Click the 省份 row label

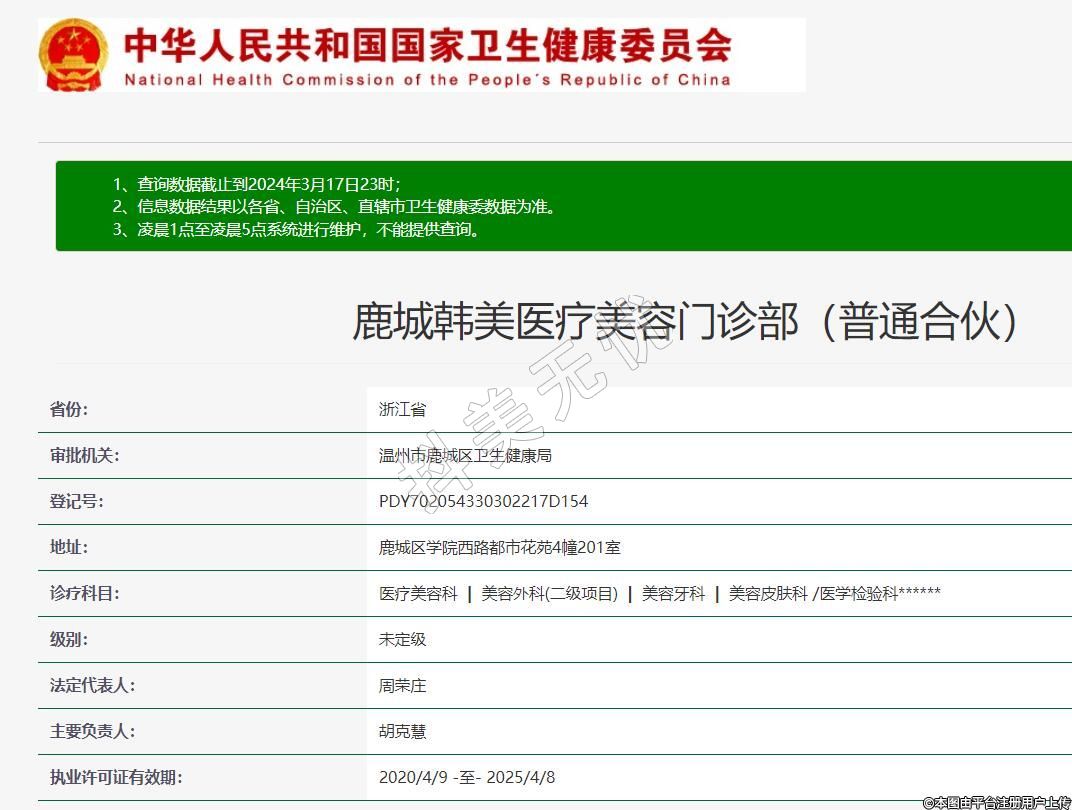click(69, 409)
